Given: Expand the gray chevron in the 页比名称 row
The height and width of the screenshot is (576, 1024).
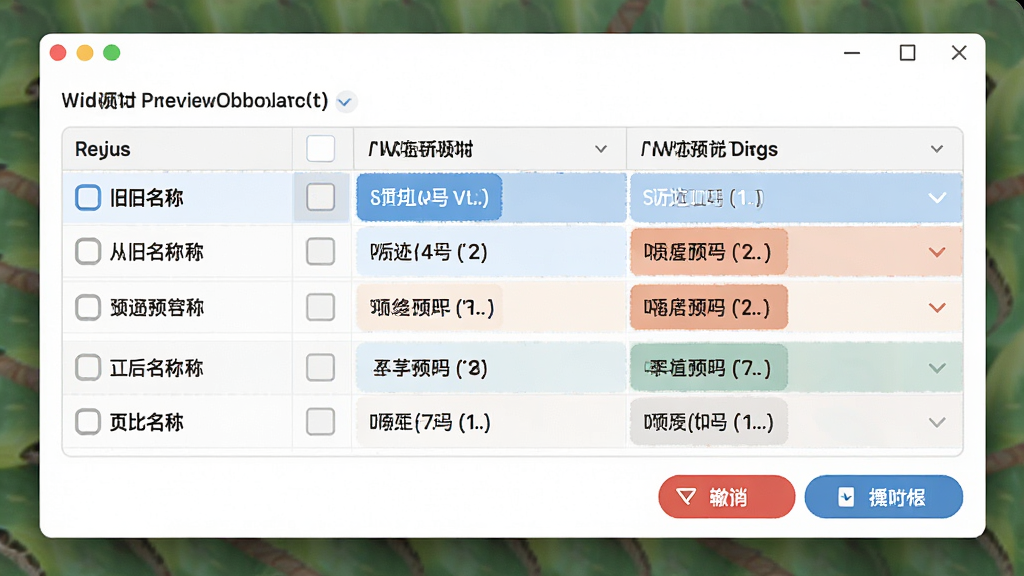Looking at the screenshot, I should 937,423.
